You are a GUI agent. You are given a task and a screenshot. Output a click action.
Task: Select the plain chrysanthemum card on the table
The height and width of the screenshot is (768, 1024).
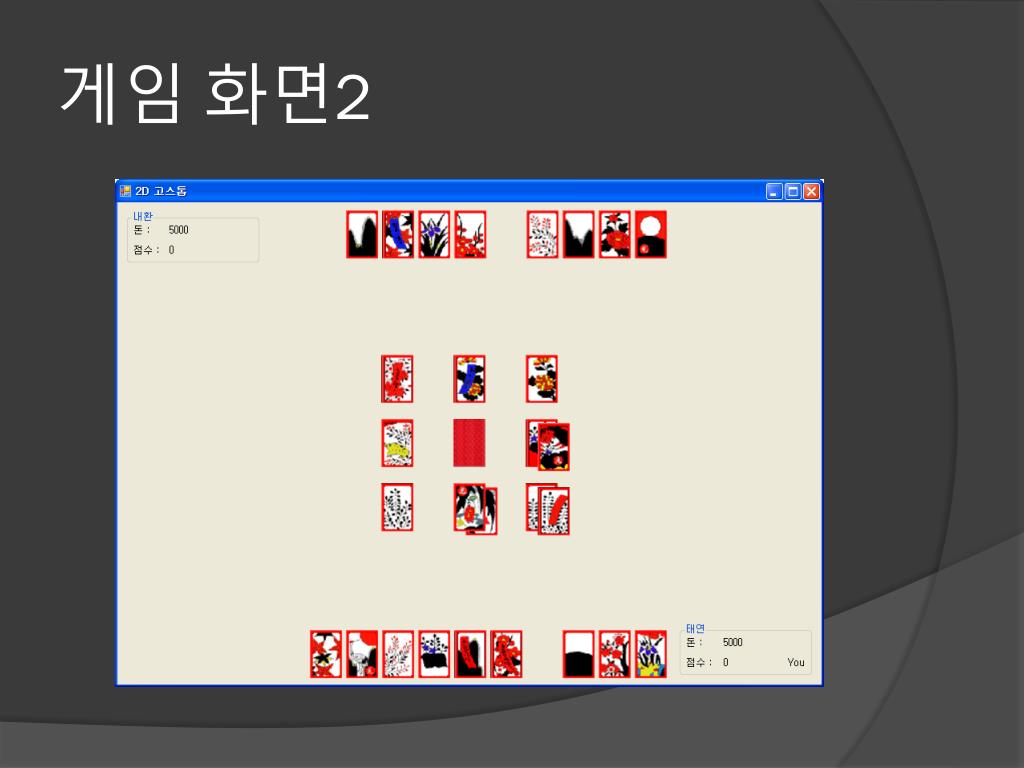pos(542,379)
